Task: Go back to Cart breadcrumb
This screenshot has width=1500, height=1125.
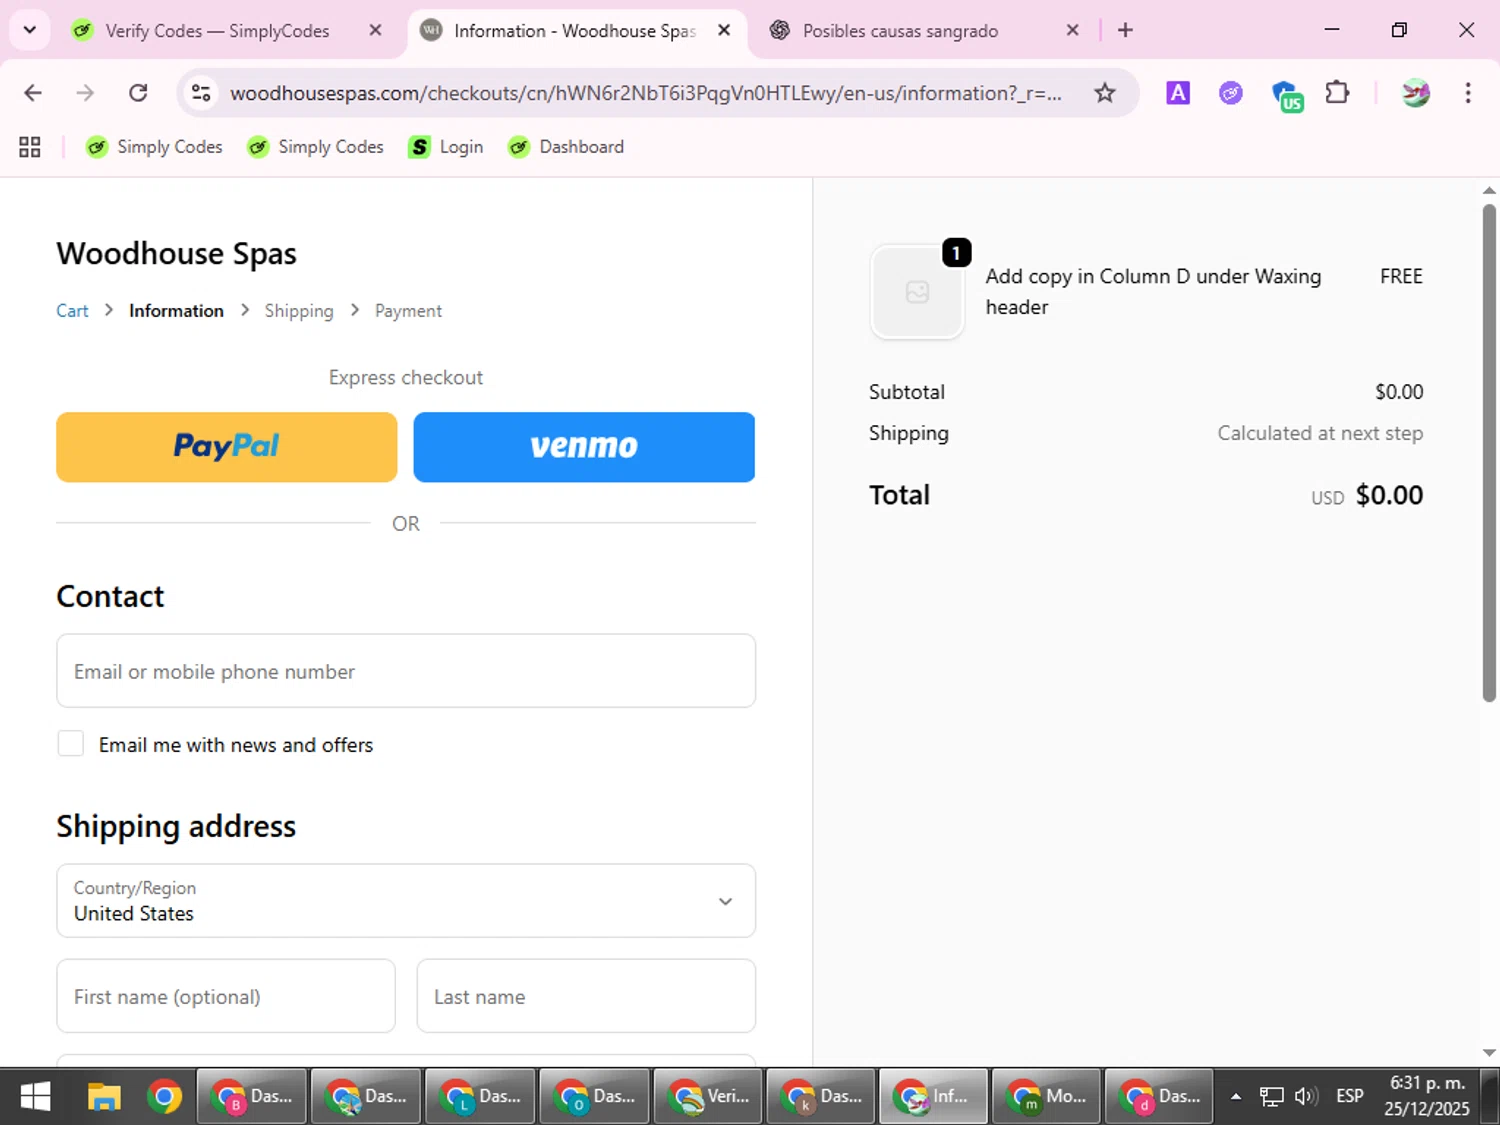Action: pos(72,311)
